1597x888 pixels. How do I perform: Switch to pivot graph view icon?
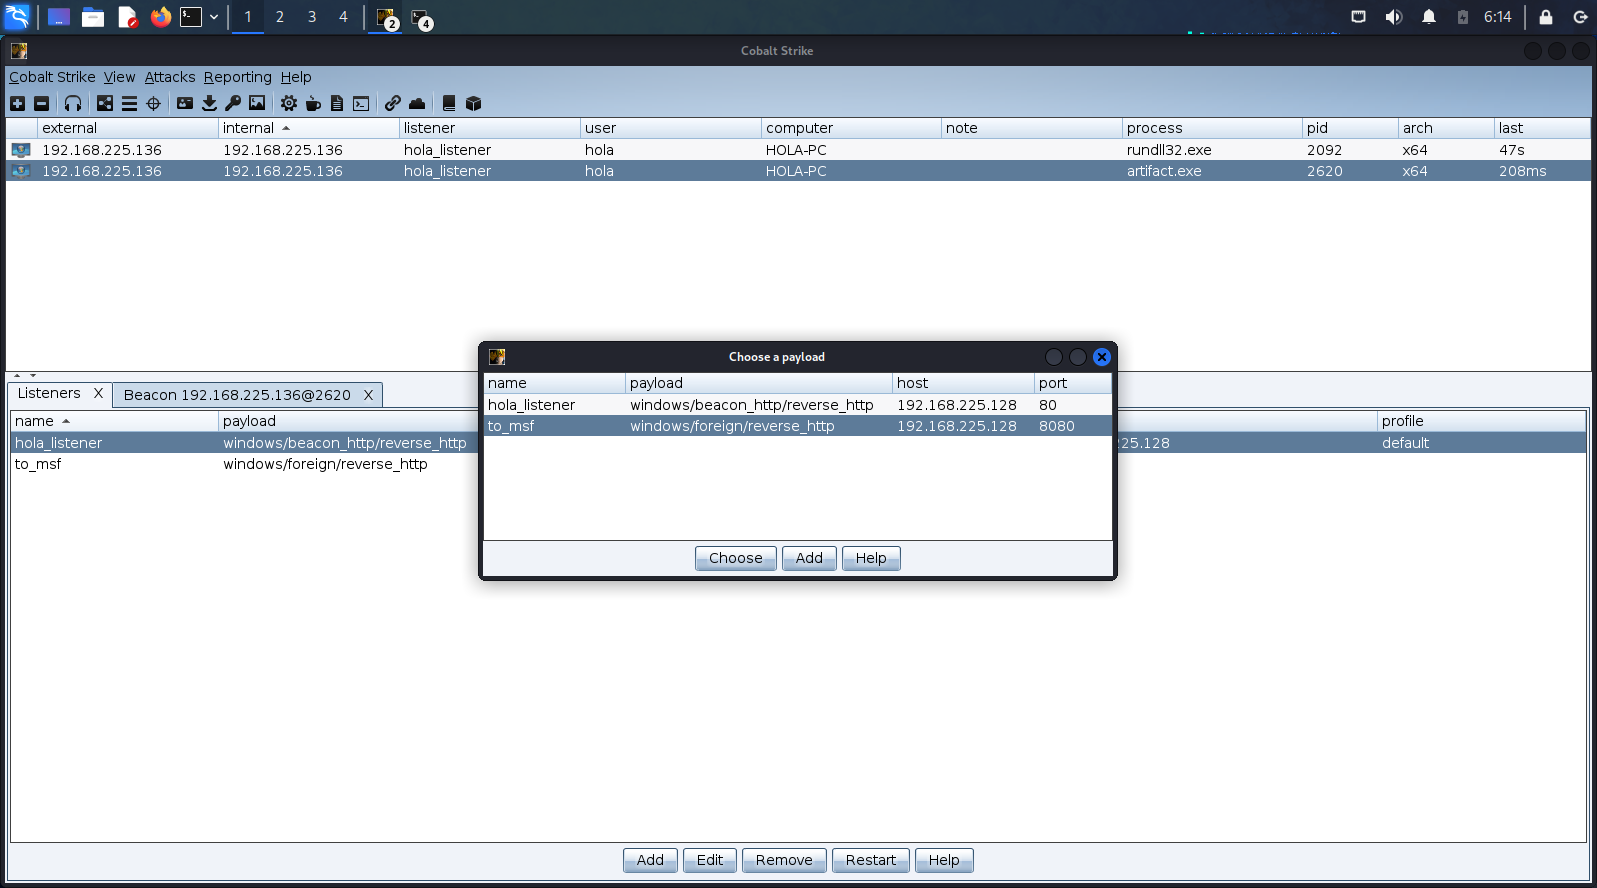(x=105, y=103)
